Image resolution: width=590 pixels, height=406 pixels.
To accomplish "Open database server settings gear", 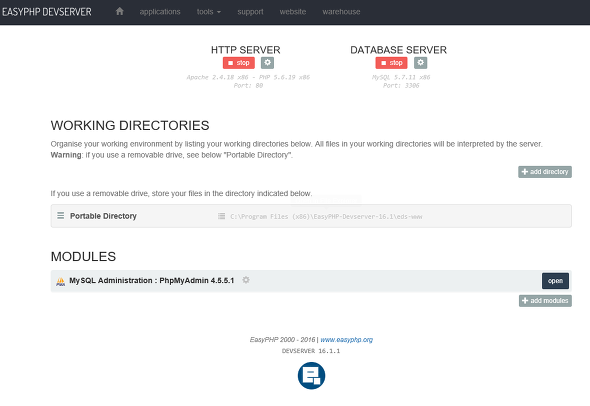I will coord(420,62).
